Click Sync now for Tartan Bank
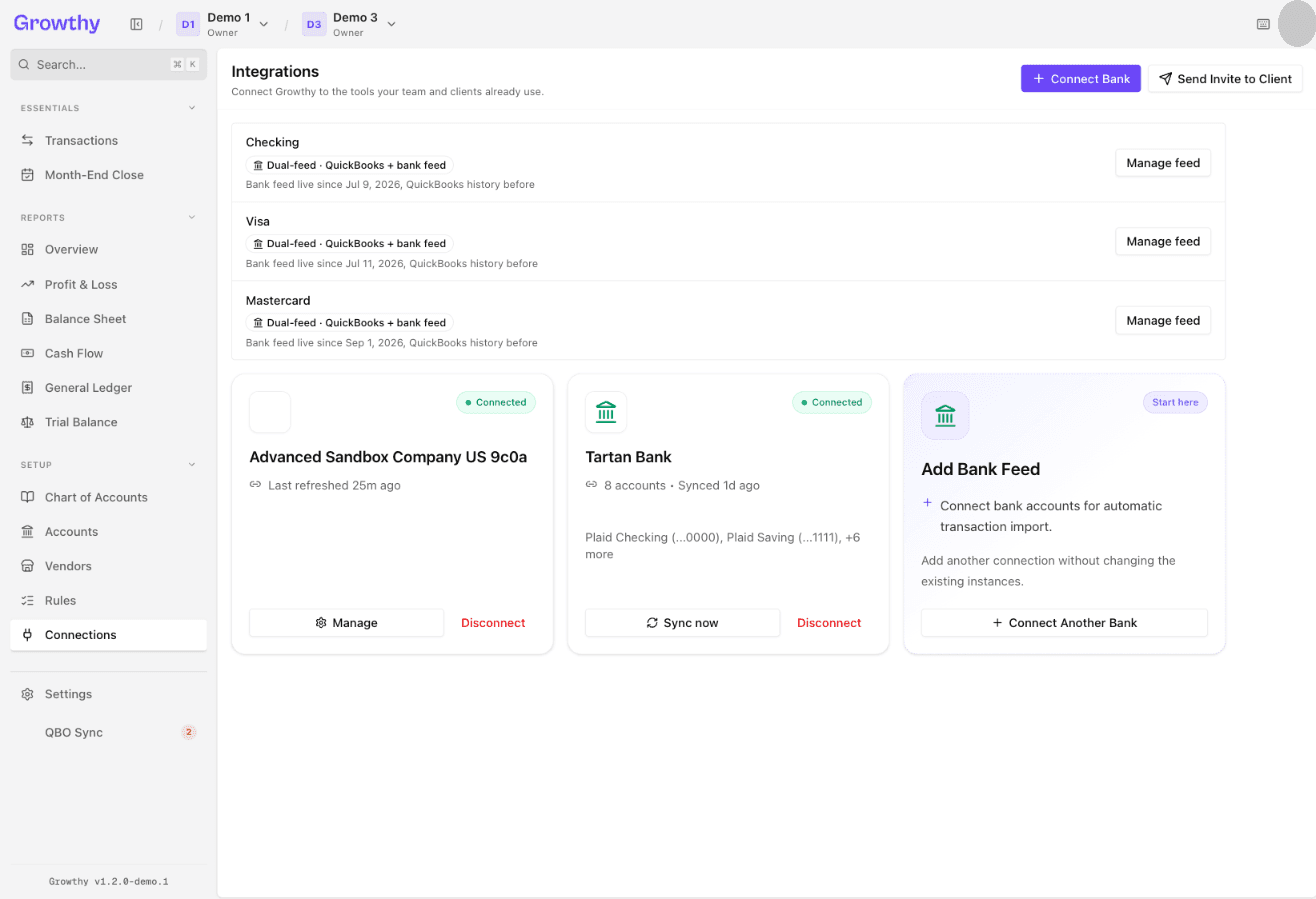This screenshot has height=899, width=1316. coord(682,623)
